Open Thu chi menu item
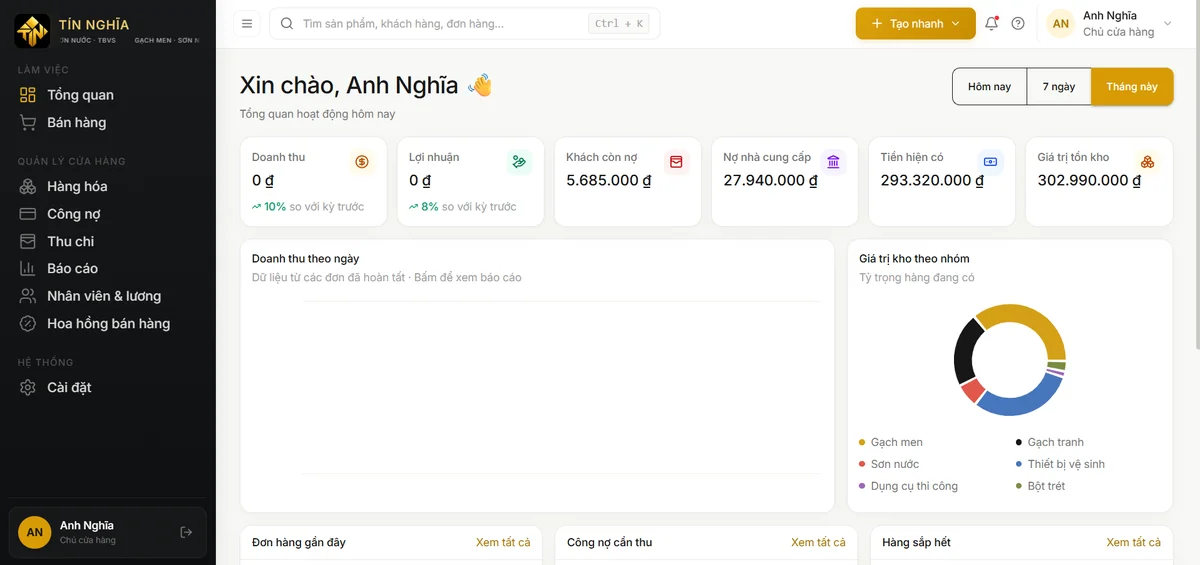Image resolution: width=1200 pixels, height=565 pixels. [x=107, y=241]
